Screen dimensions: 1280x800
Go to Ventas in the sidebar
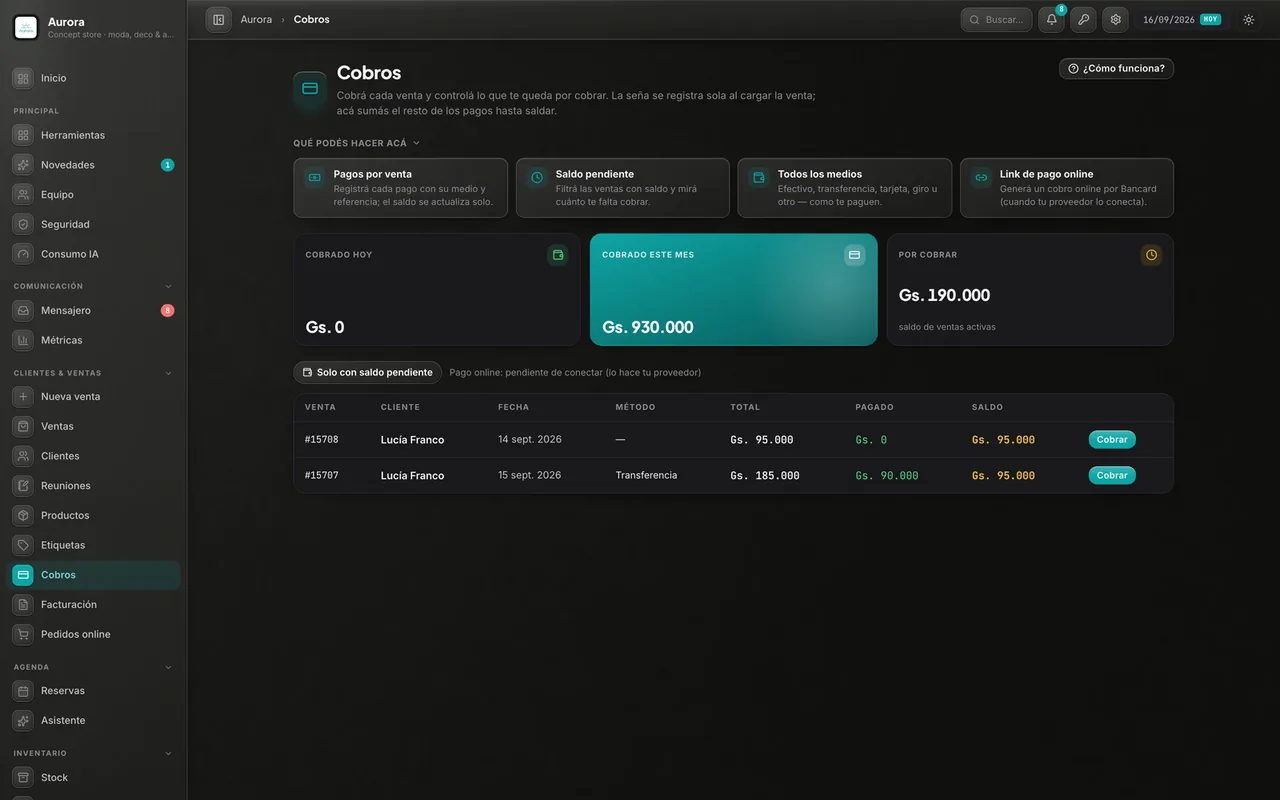tap(95, 427)
